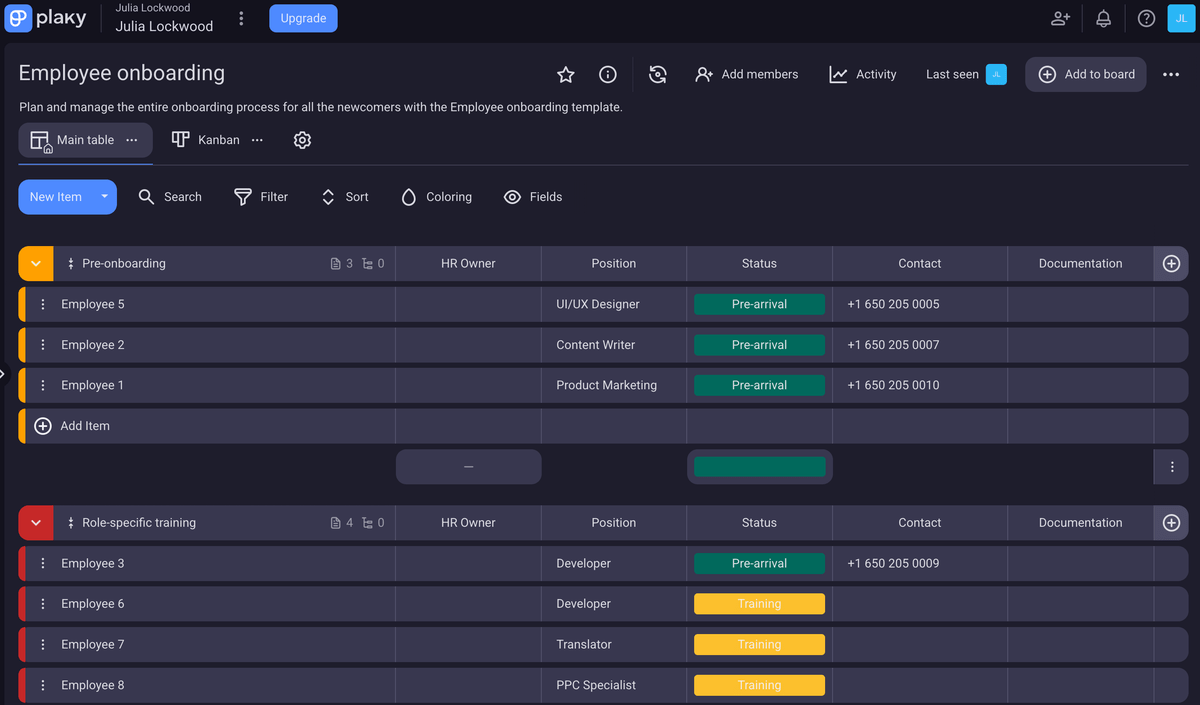Collapse the Role-specific training group
Viewport: 1200px width, 705px height.
click(x=36, y=523)
